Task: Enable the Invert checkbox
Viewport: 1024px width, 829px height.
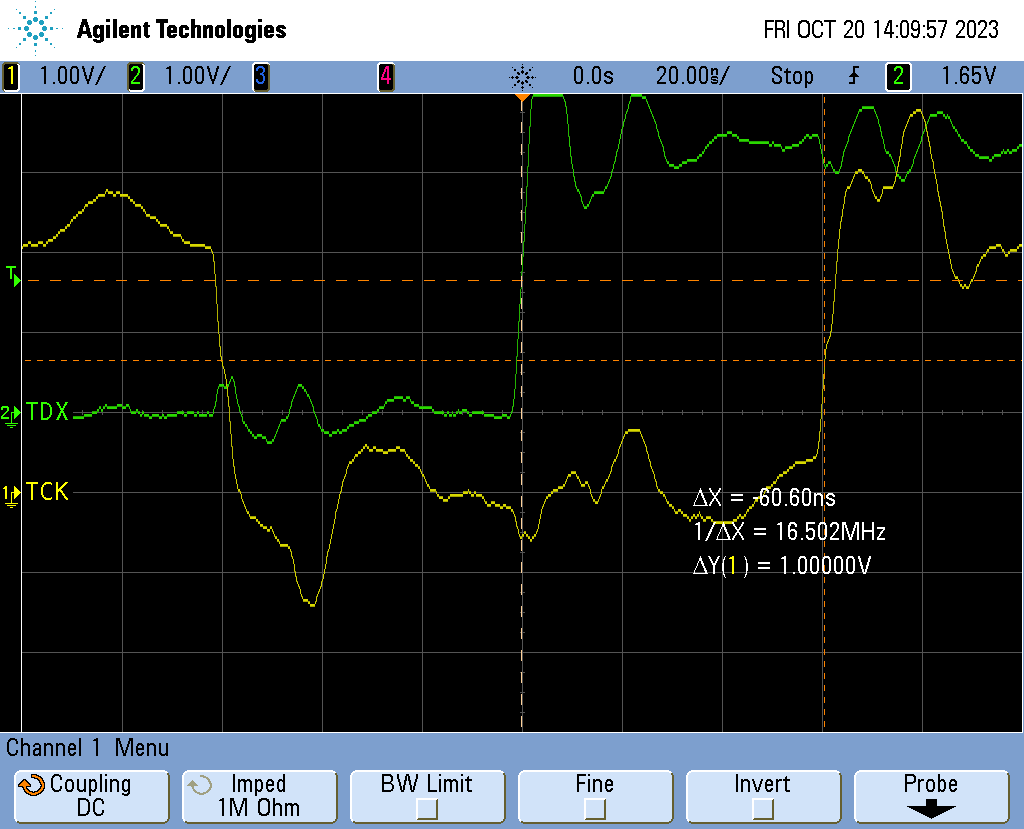Action: (x=762, y=808)
